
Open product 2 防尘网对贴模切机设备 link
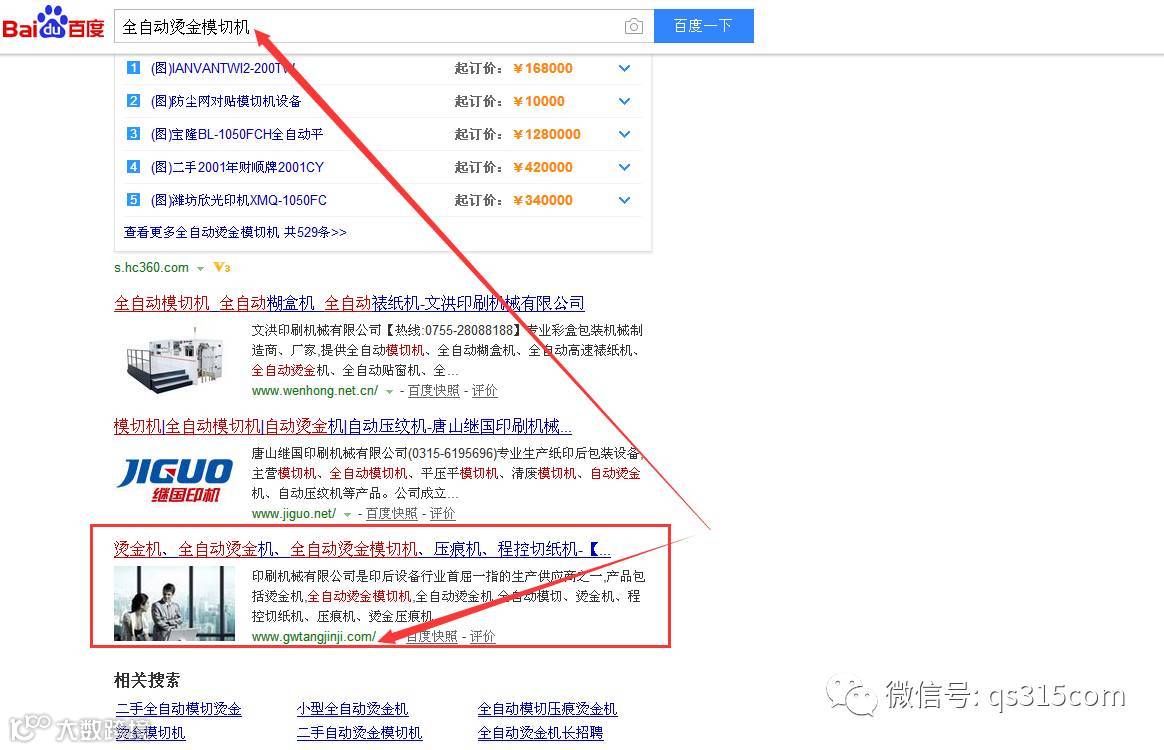coord(226,101)
